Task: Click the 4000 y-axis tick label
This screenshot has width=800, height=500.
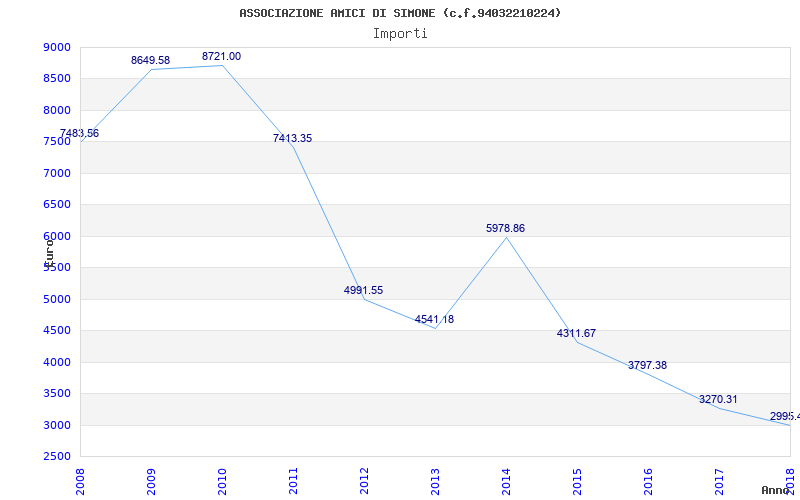Action: (x=57, y=362)
